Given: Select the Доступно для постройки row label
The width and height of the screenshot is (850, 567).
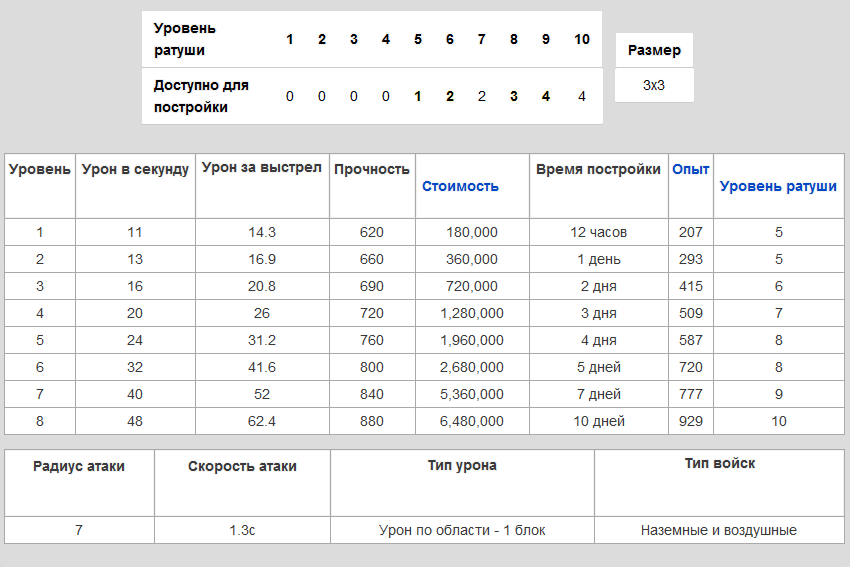Looking at the screenshot, I should [202, 96].
